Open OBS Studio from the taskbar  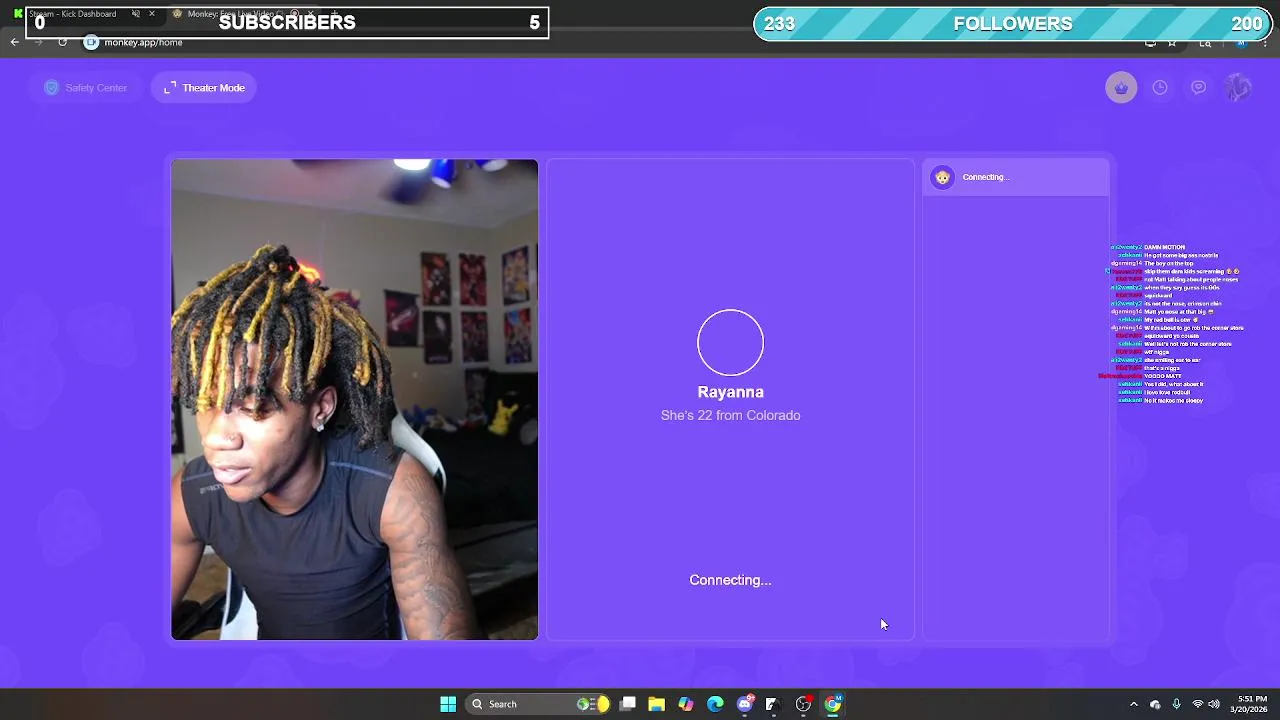803,704
